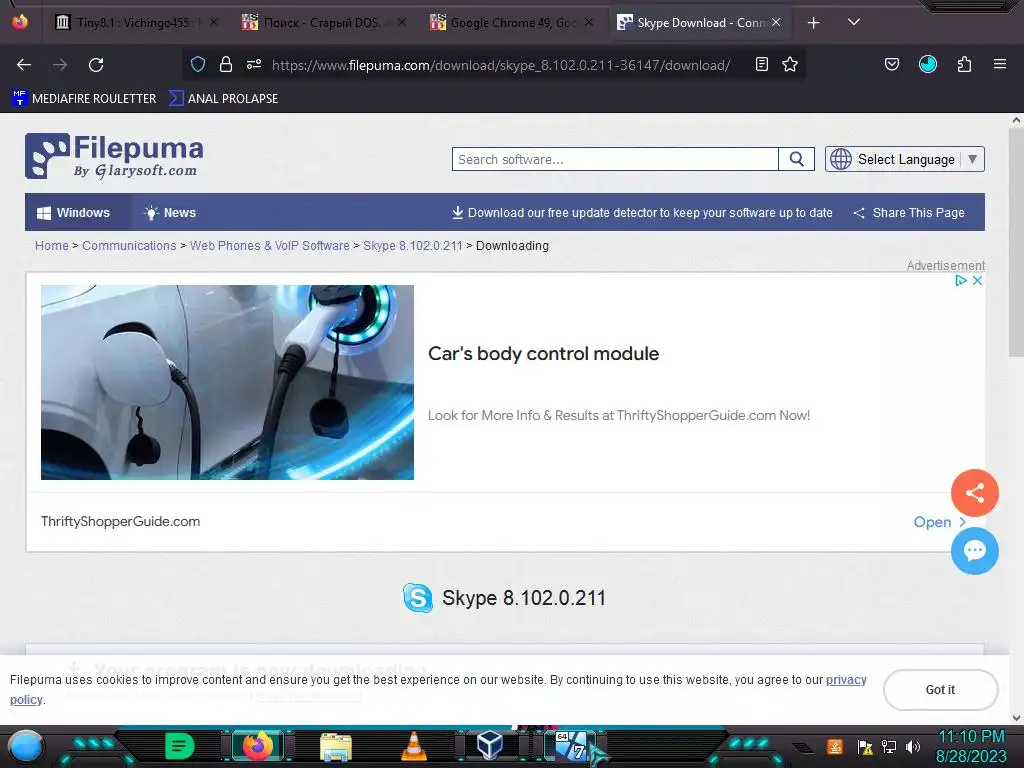The height and width of the screenshot is (768, 1024).
Task: Open the tracking protection shield icon
Action: [x=198, y=64]
